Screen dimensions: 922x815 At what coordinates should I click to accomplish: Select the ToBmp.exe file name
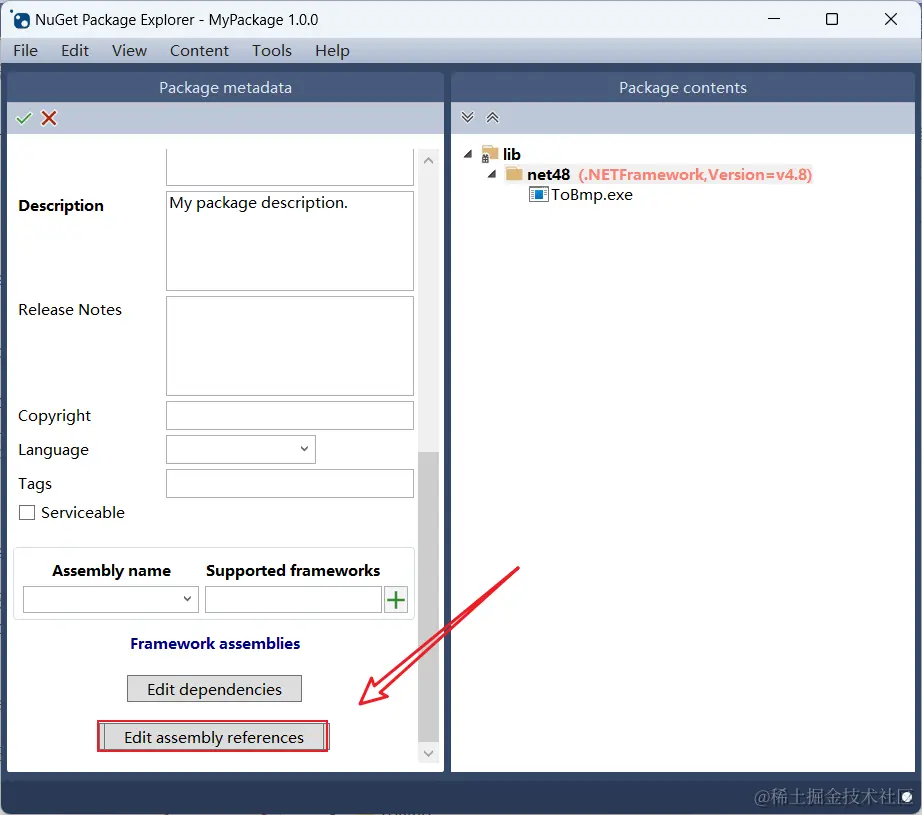tap(592, 195)
